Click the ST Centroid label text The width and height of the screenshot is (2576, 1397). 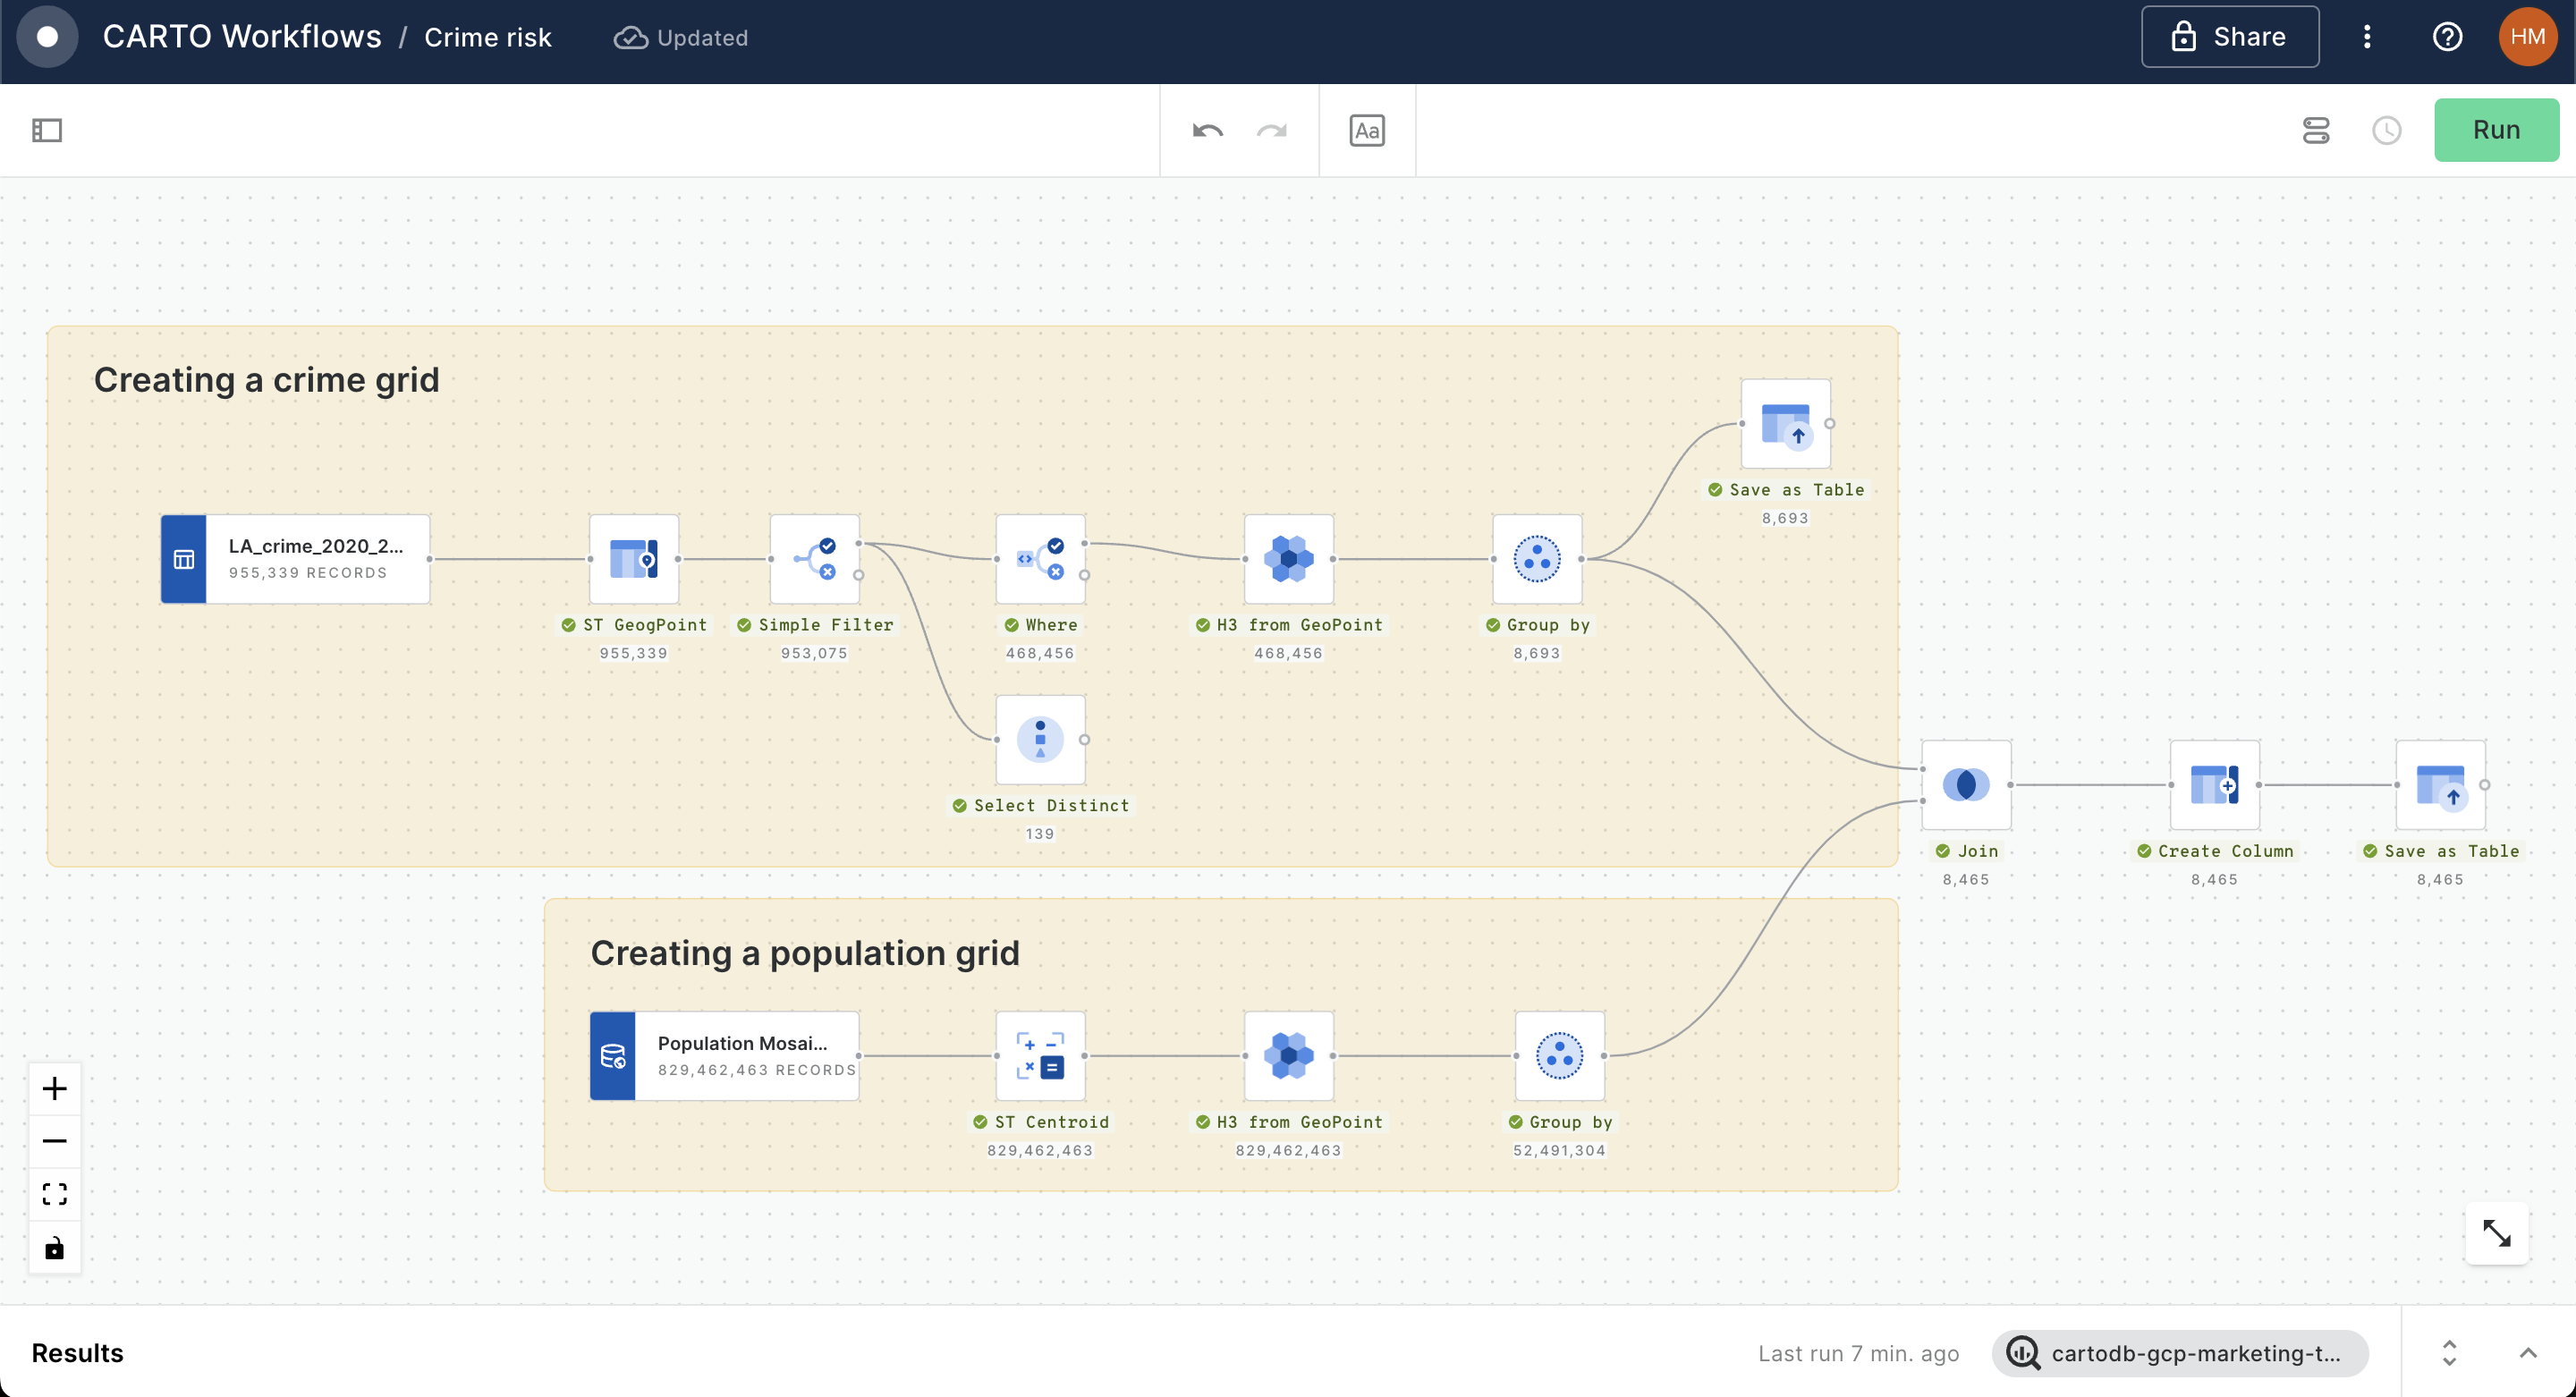point(1051,1122)
